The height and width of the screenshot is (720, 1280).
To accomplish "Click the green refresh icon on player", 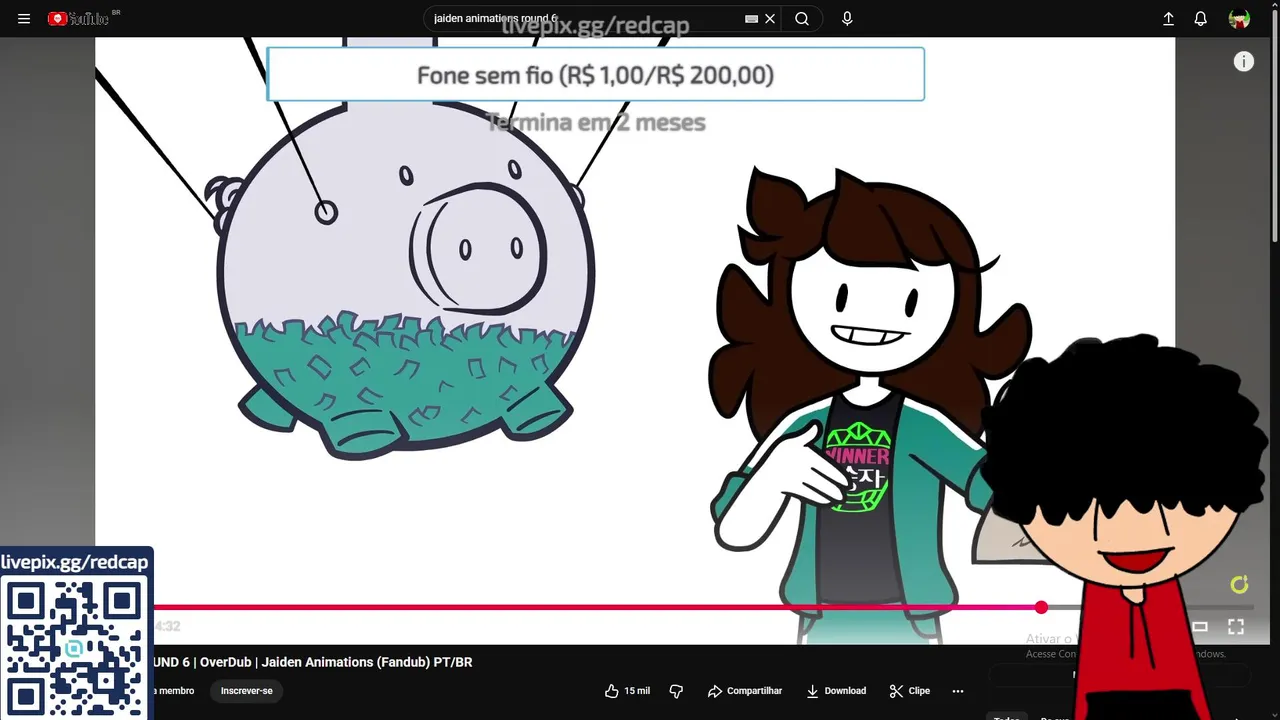I will tap(1239, 585).
